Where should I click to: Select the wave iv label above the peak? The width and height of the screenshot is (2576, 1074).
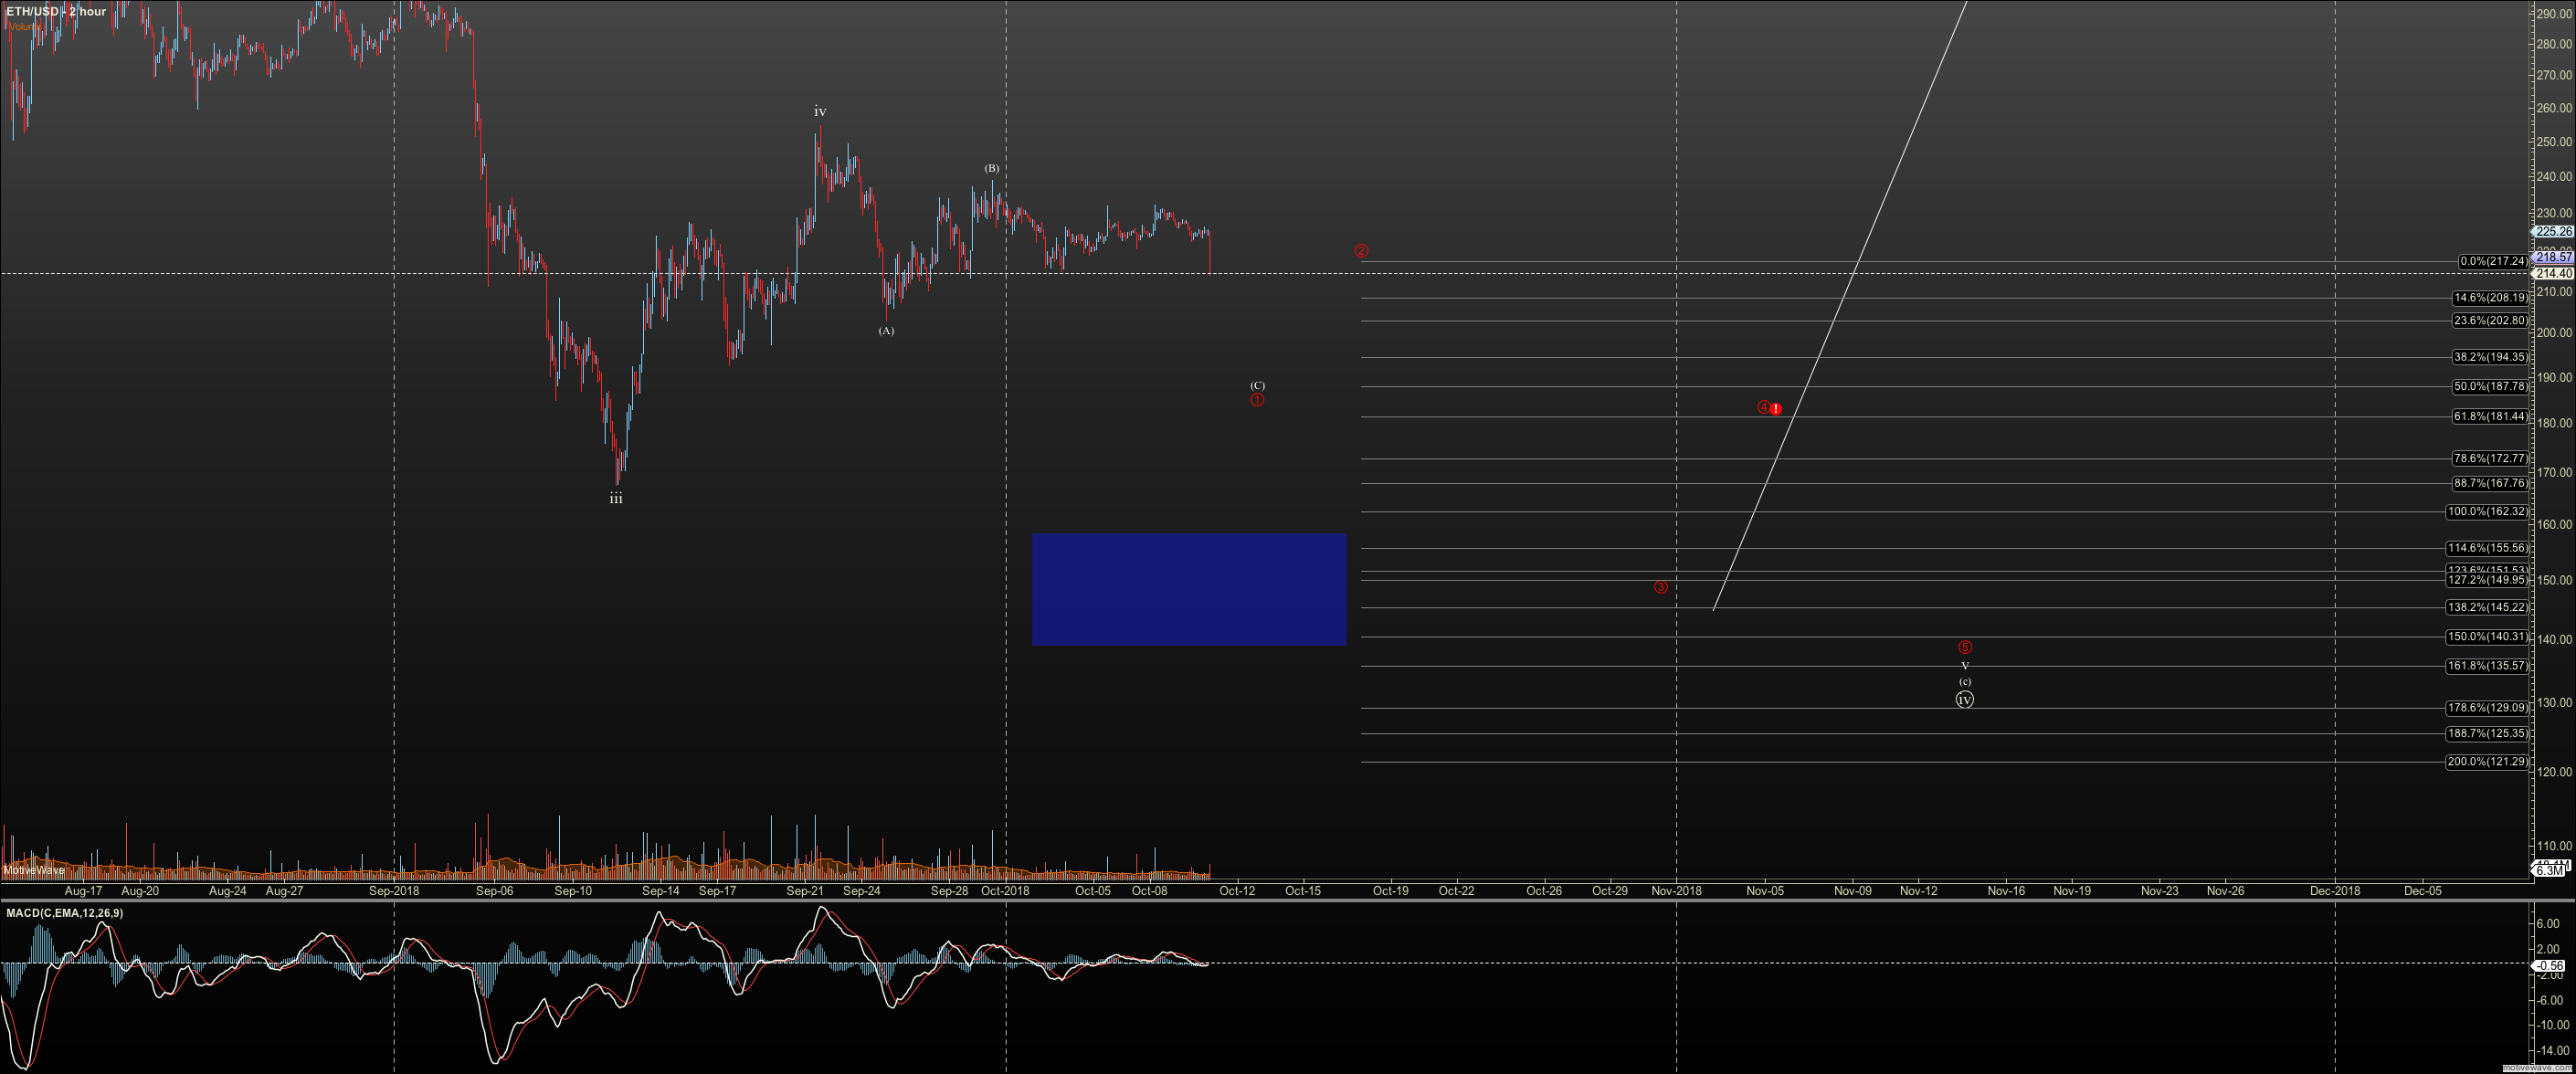tap(820, 112)
